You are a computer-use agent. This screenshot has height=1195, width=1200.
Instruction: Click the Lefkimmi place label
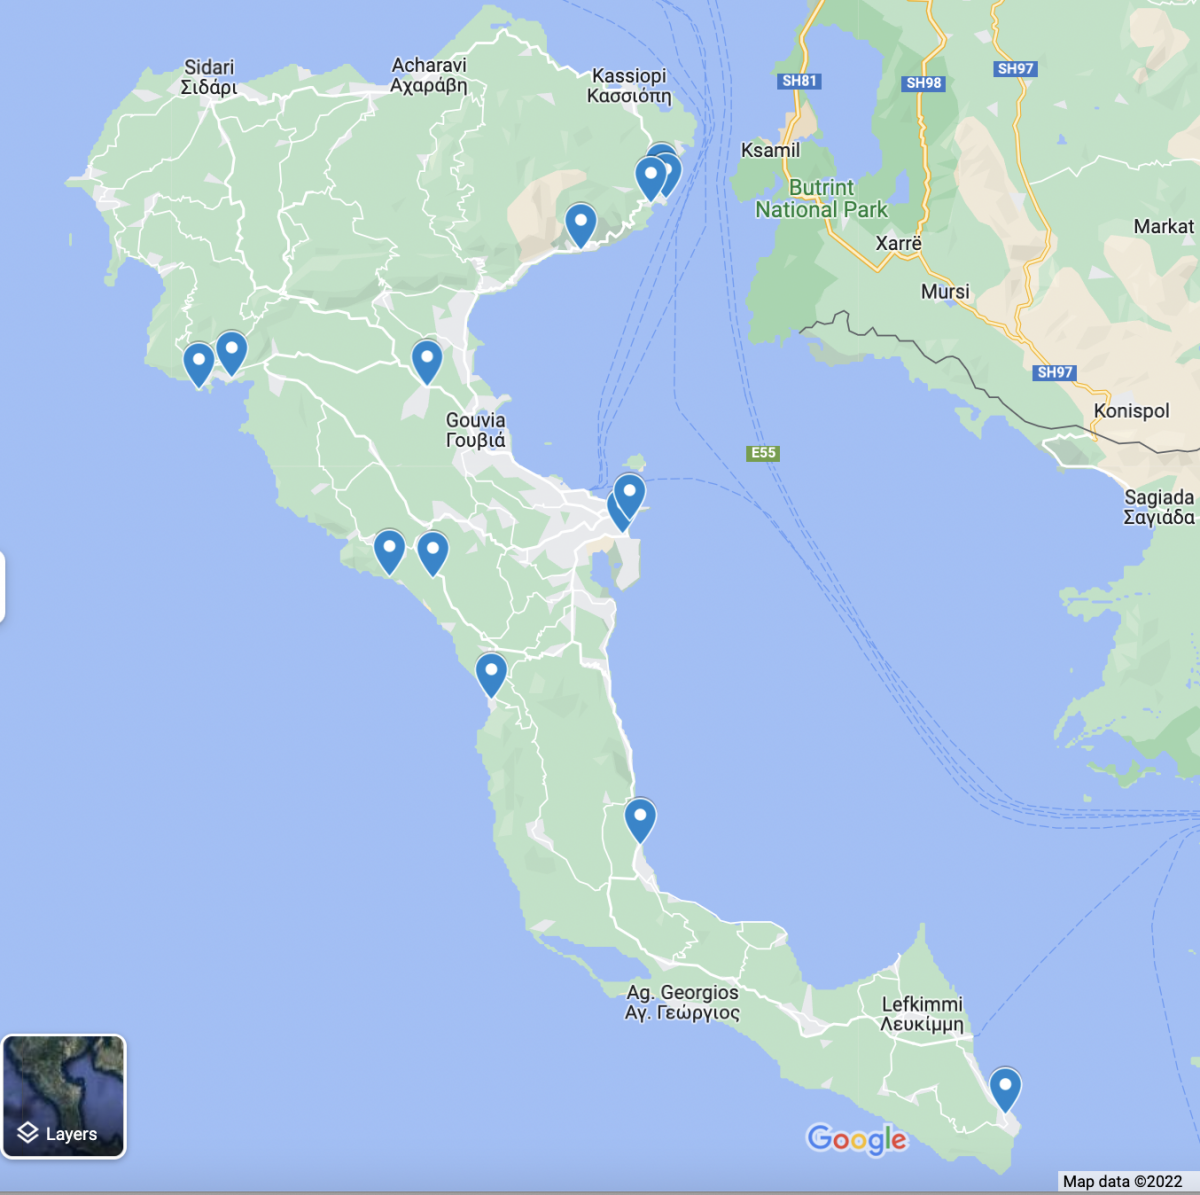[x=922, y=1014]
